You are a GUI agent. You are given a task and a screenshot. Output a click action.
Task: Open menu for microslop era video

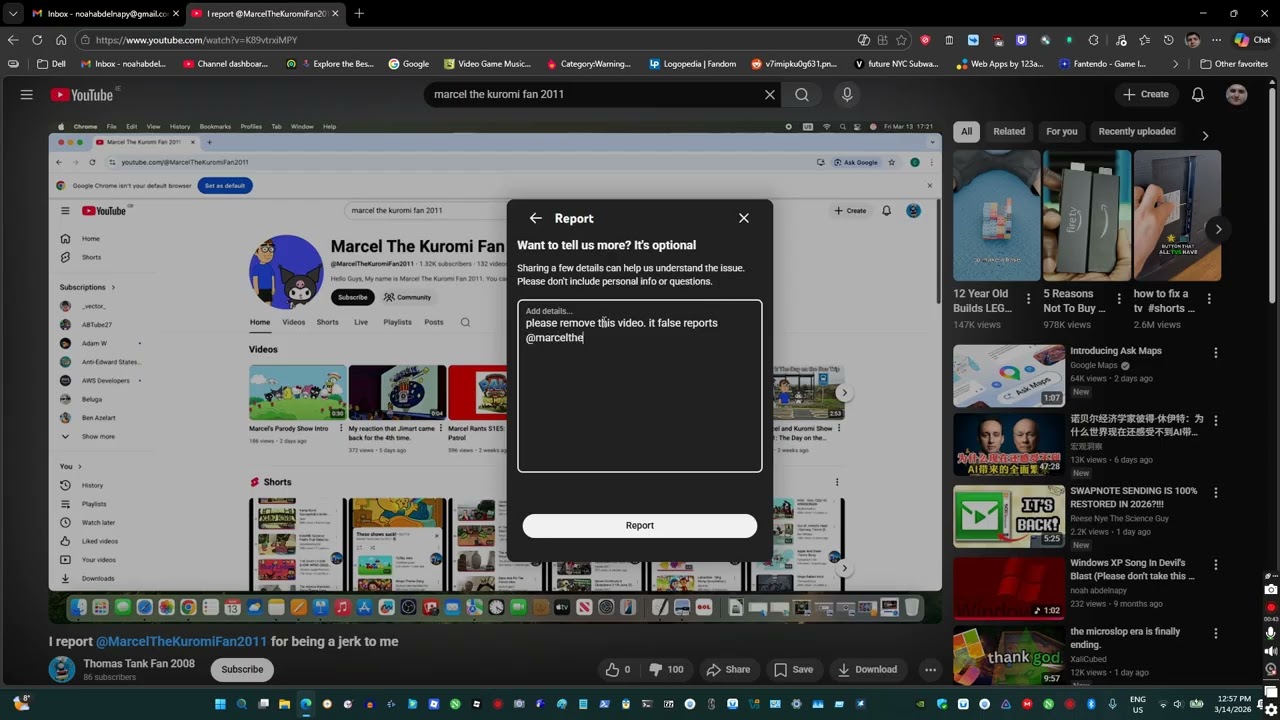pos(1215,634)
